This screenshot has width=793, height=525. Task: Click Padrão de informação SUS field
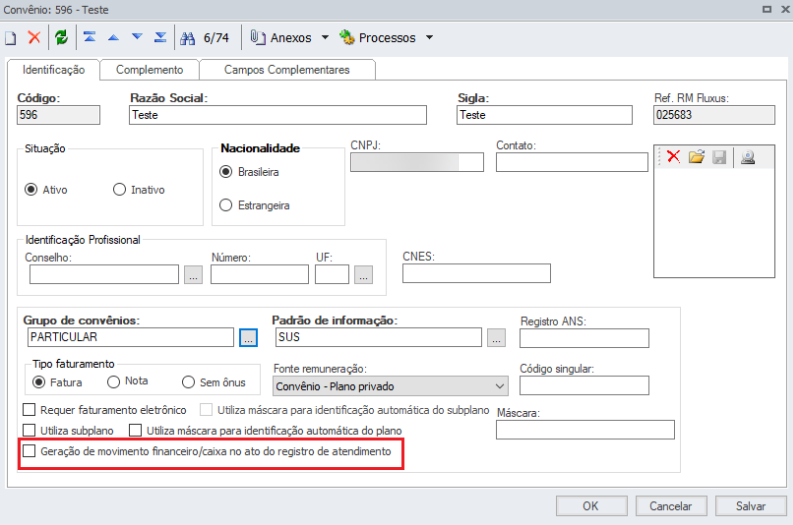378,337
